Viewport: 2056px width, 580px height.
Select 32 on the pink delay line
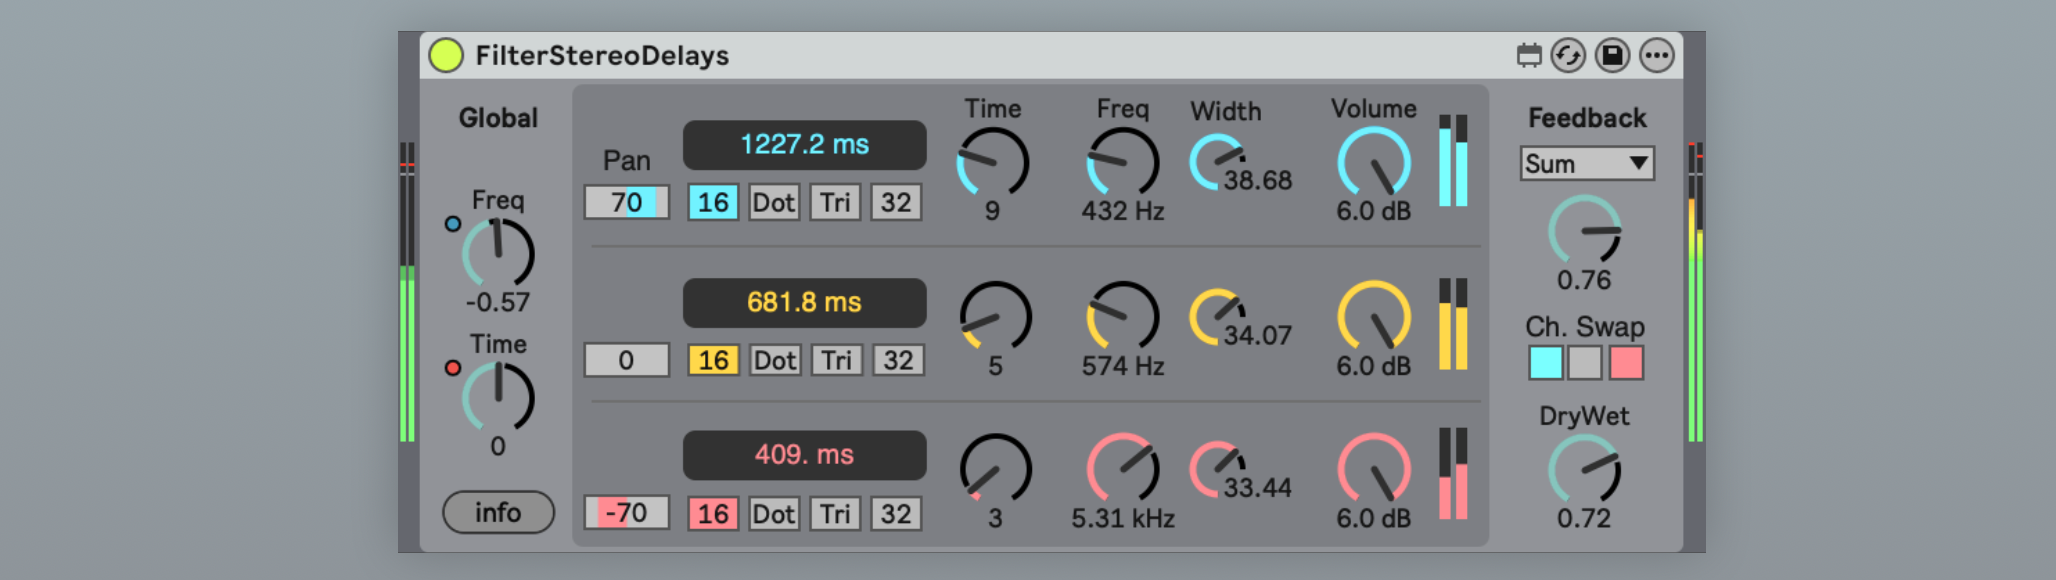pos(896,514)
